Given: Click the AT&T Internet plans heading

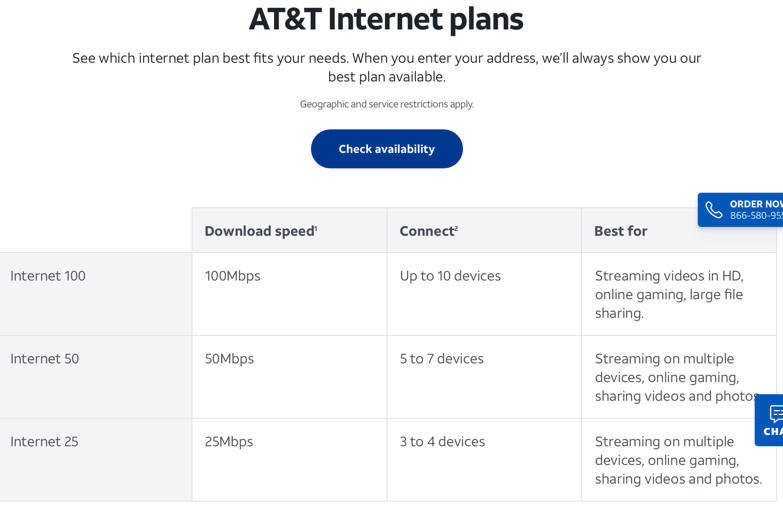Looking at the screenshot, I should [386, 19].
